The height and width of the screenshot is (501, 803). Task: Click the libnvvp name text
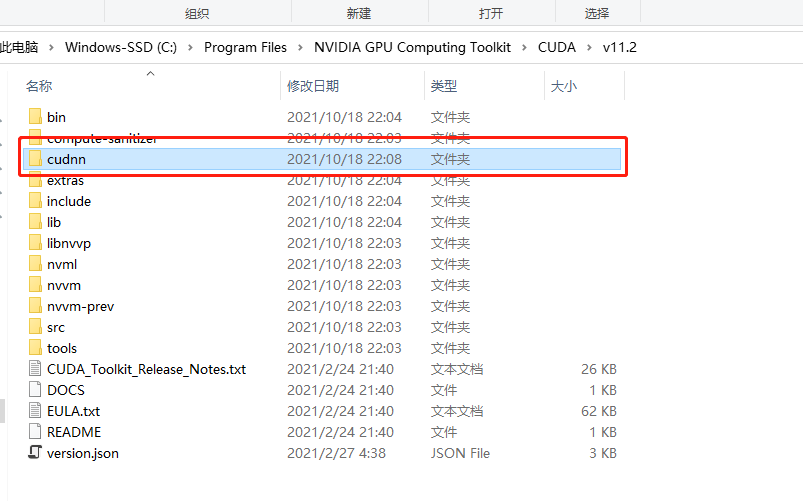pos(69,243)
